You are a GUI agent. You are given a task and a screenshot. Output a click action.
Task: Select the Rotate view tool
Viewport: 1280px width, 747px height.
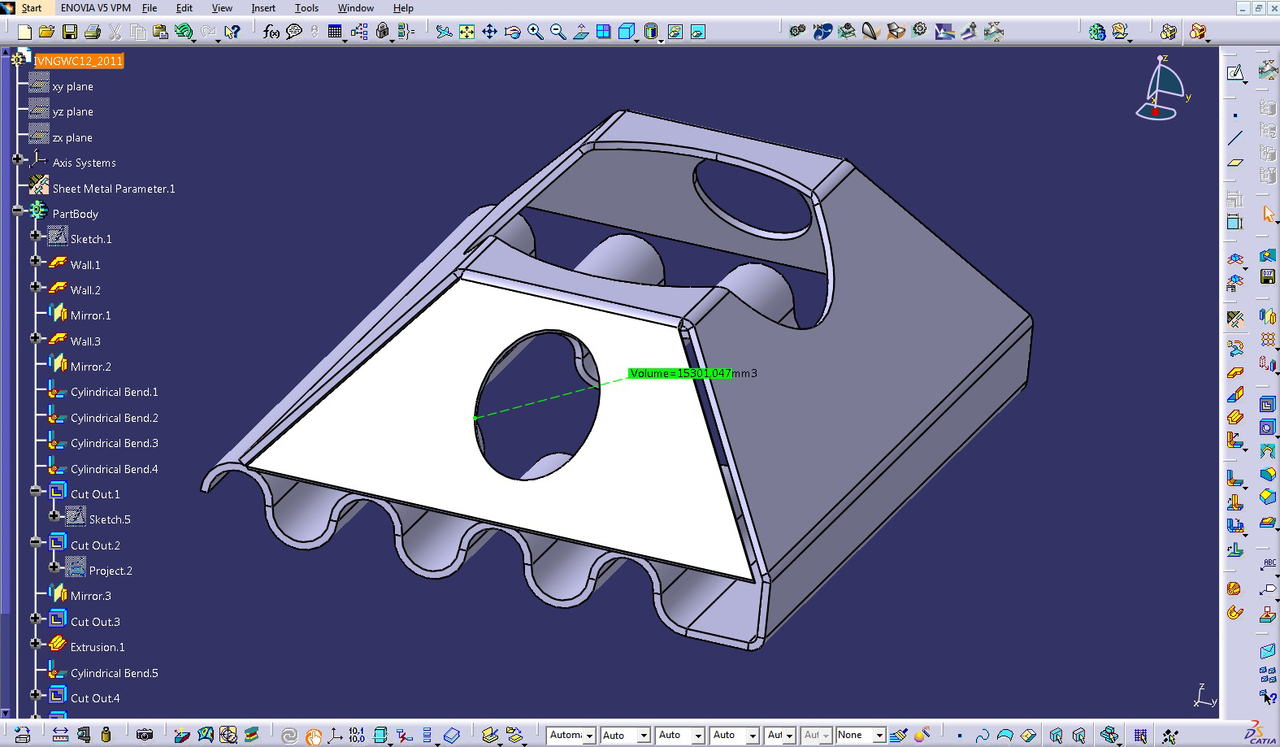point(513,32)
